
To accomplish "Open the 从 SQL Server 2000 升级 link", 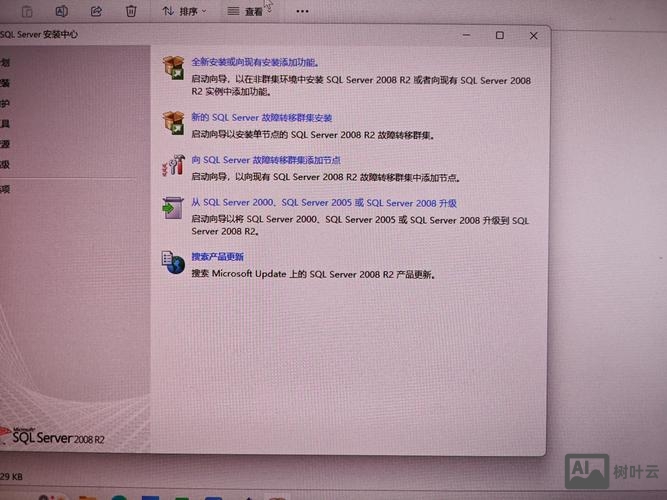I will (x=324, y=203).
